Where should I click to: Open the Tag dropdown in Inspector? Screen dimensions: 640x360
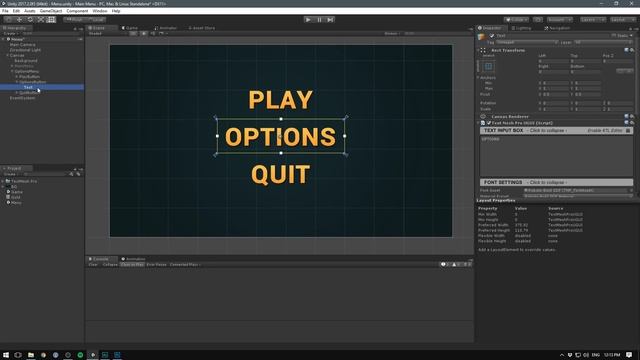tap(527, 42)
